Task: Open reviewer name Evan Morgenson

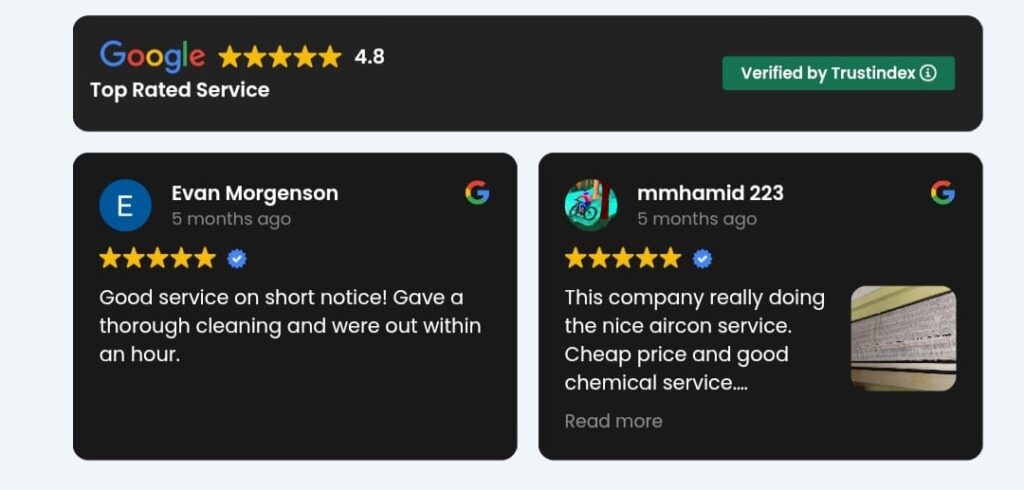Action: pos(255,193)
